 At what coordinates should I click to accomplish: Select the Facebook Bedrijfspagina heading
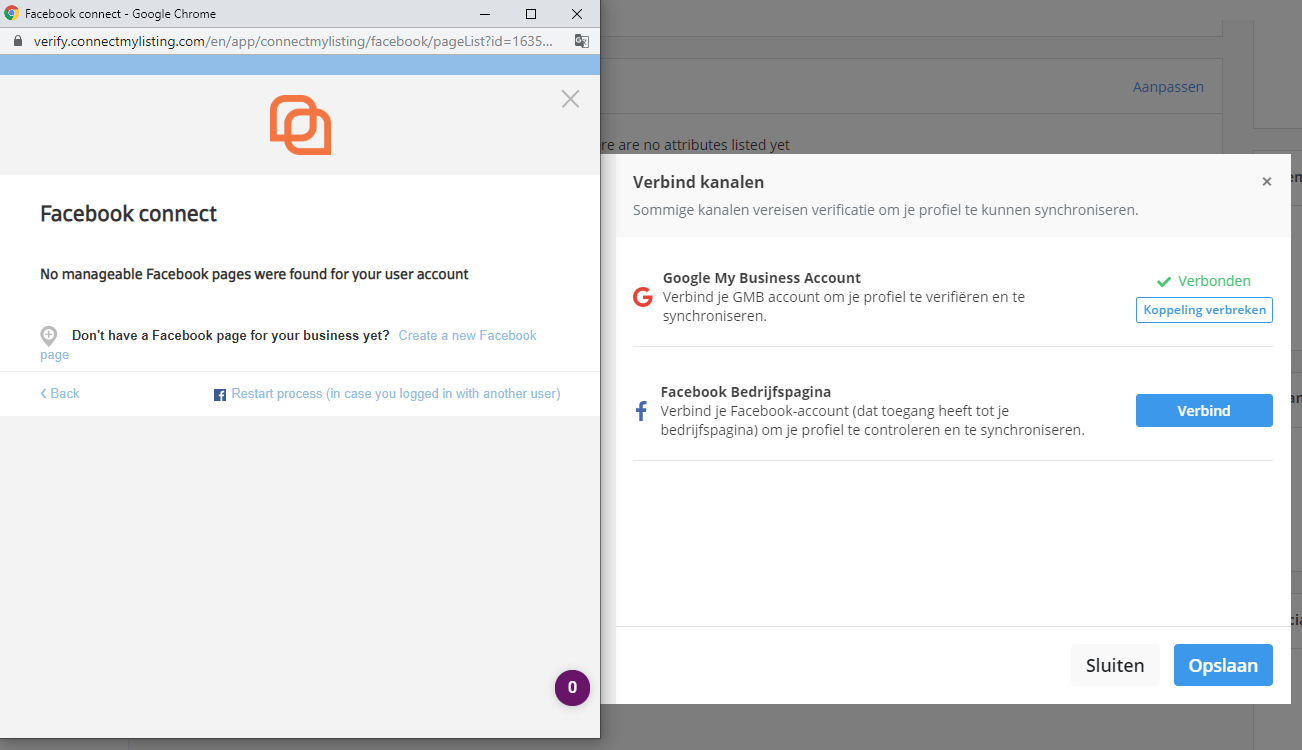pyautogui.click(x=746, y=392)
